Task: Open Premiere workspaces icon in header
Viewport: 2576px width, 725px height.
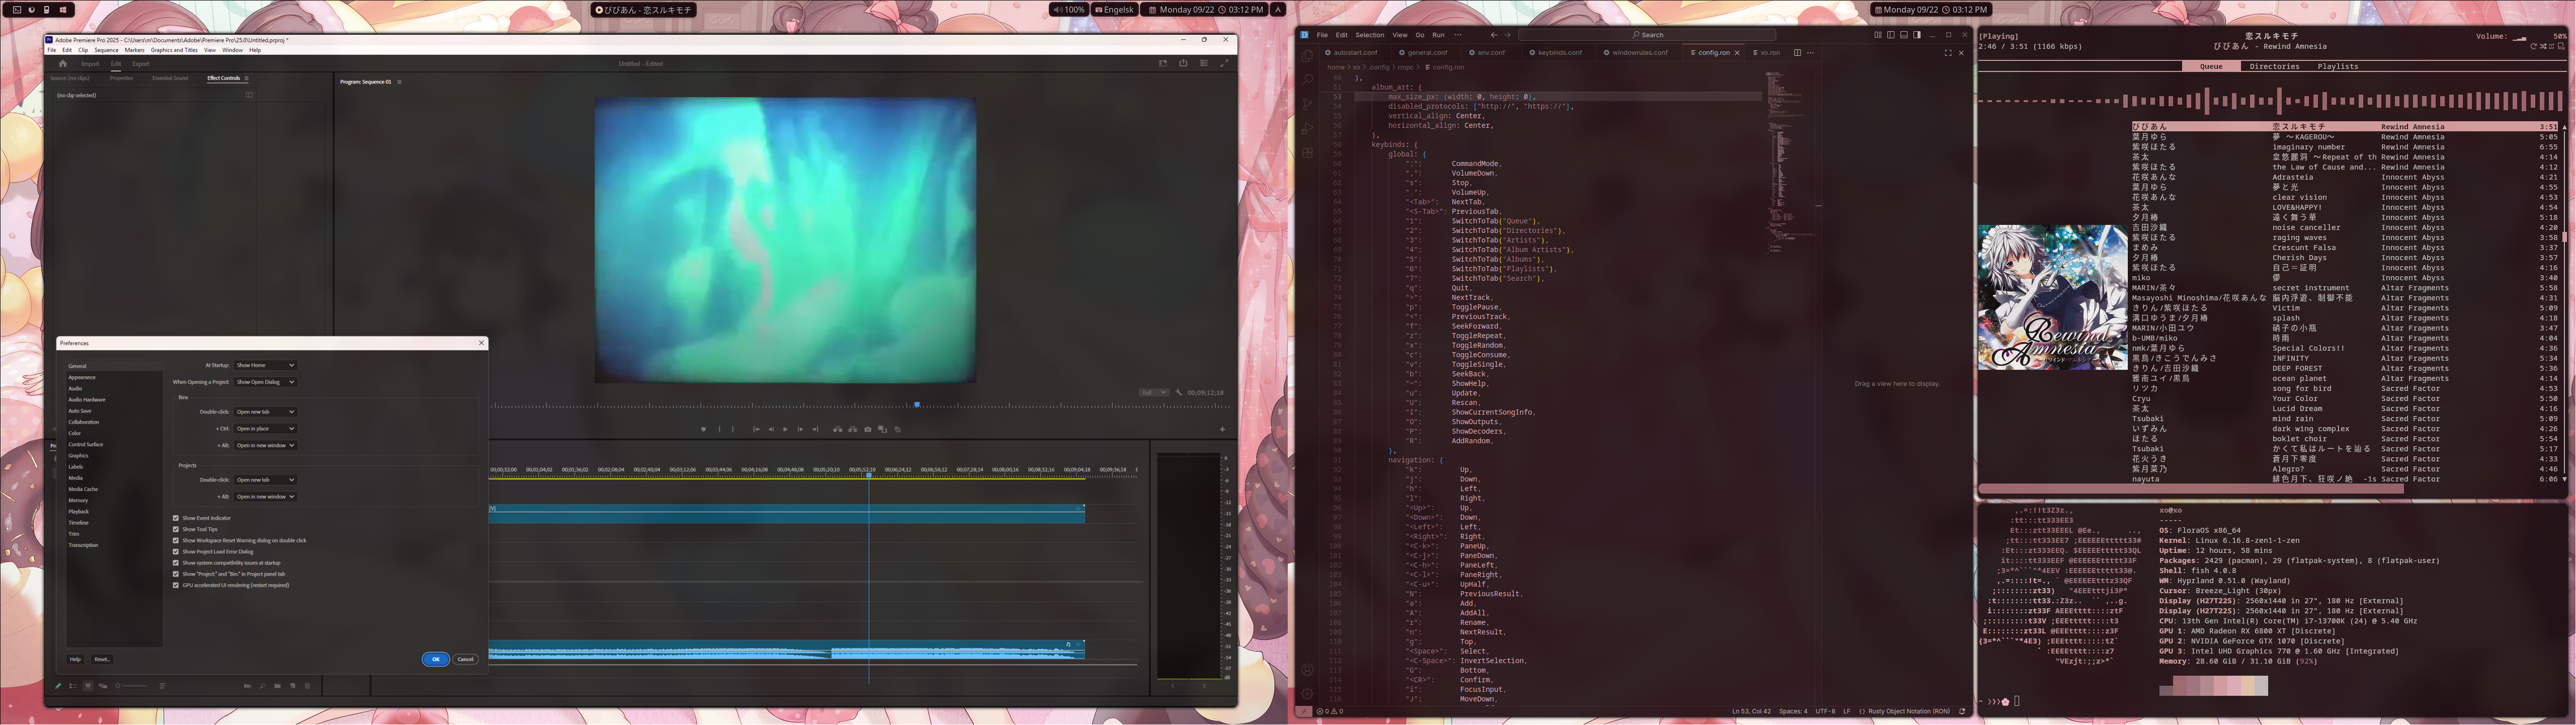Action: [x=1163, y=63]
